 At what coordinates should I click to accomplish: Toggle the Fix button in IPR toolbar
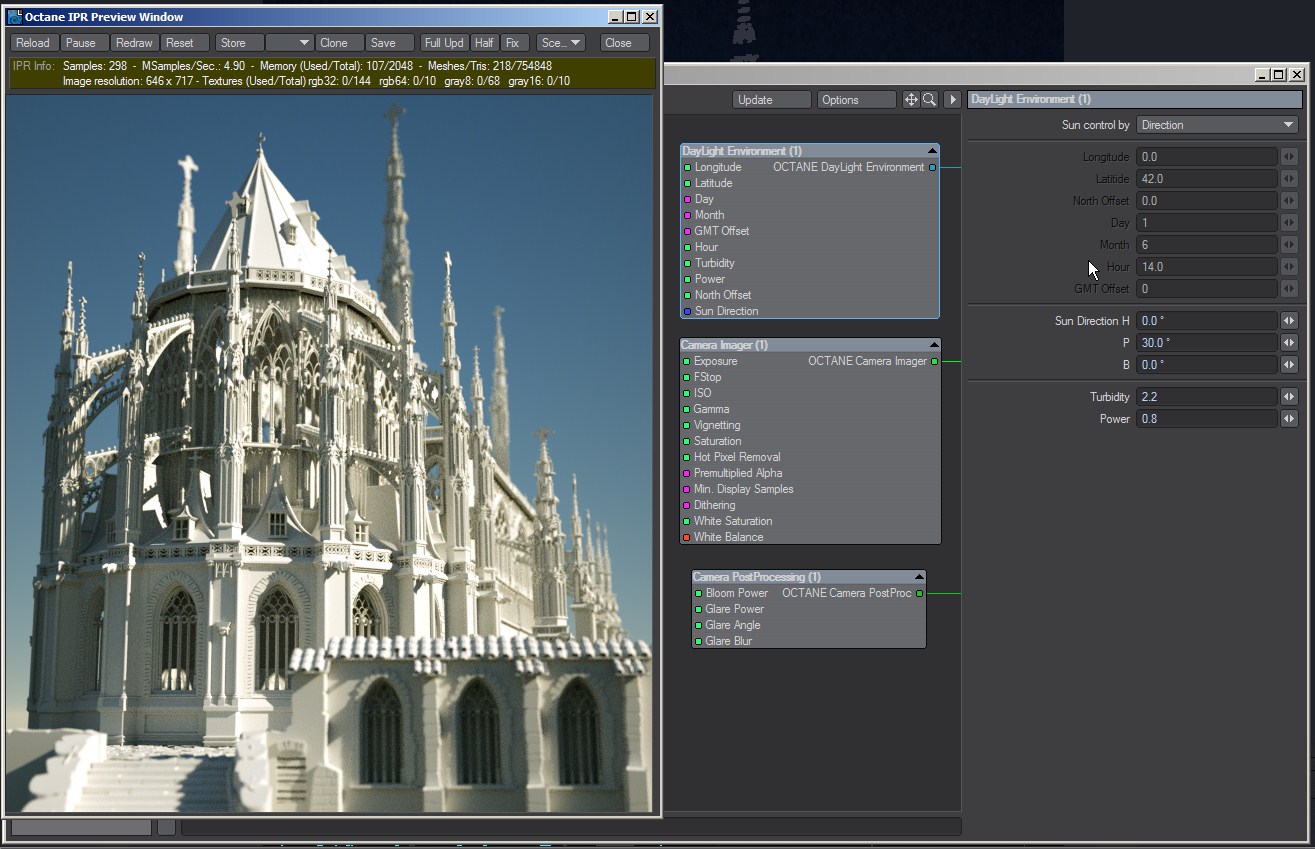click(513, 43)
